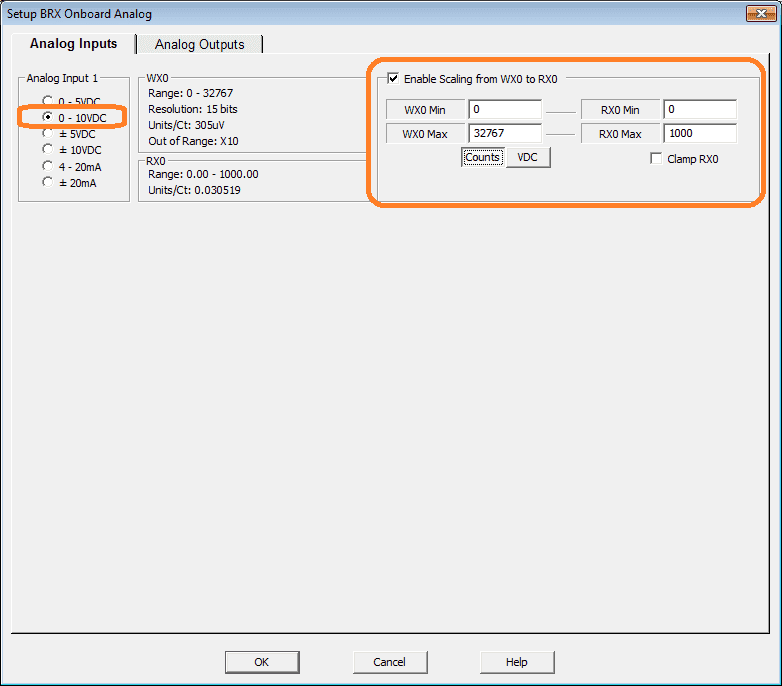This screenshot has width=782, height=686.
Task: Open Help for onboard analog setup
Action: click(517, 662)
